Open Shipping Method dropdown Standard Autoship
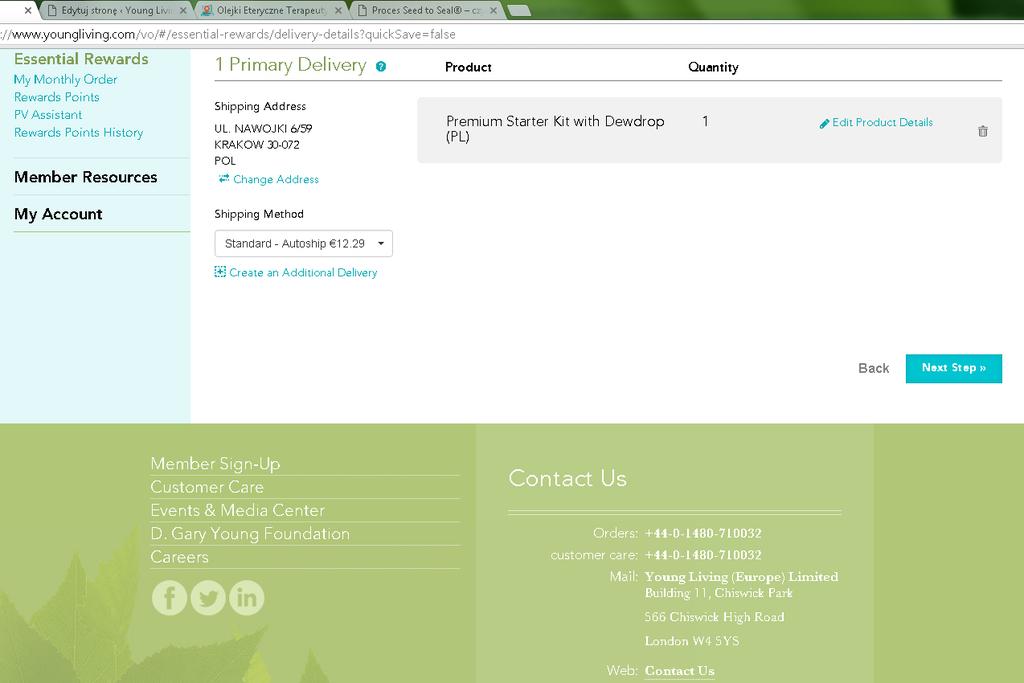Screen dimensions: 1024x683 click(x=304, y=244)
